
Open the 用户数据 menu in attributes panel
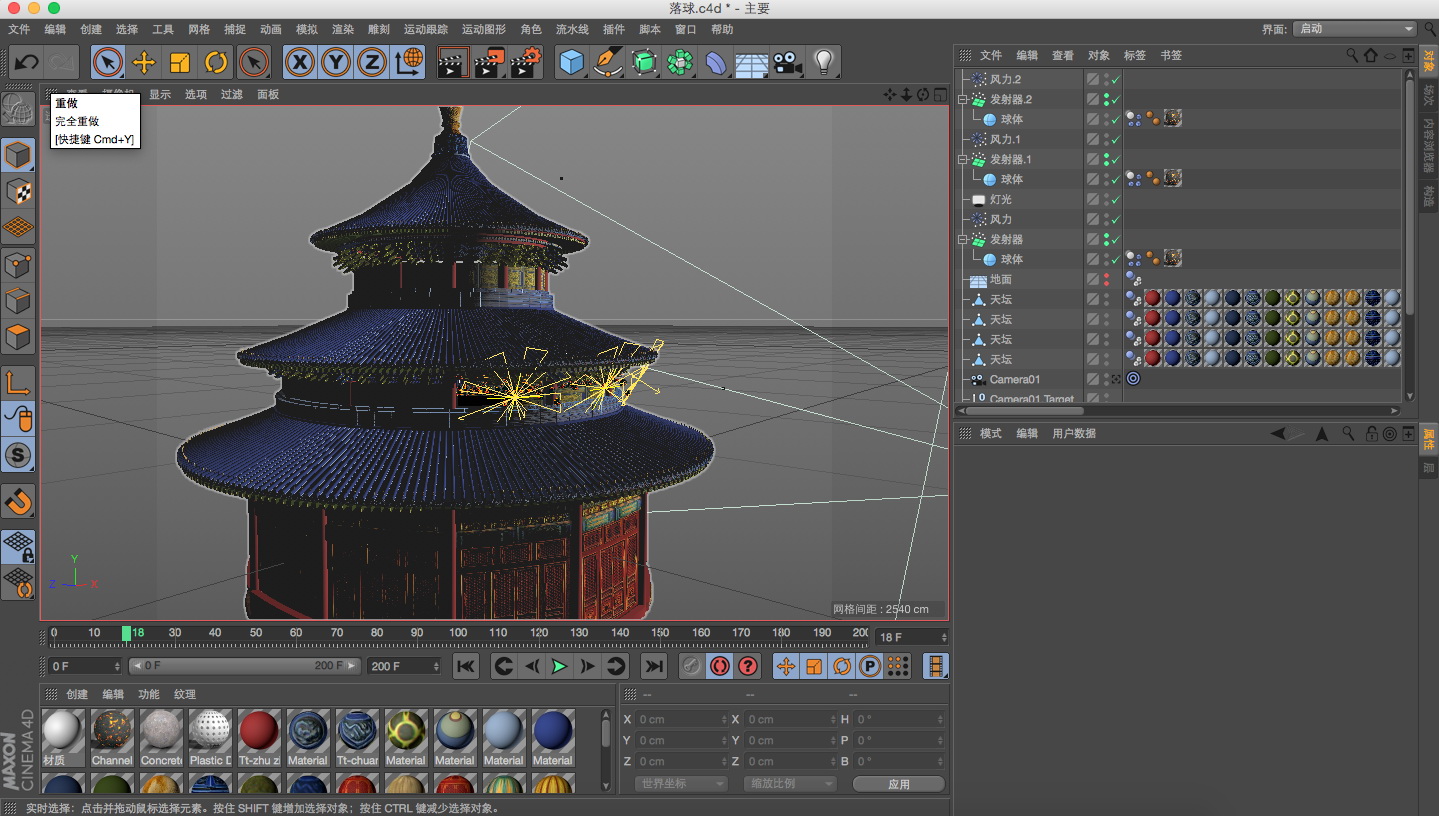click(x=1074, y=433)
